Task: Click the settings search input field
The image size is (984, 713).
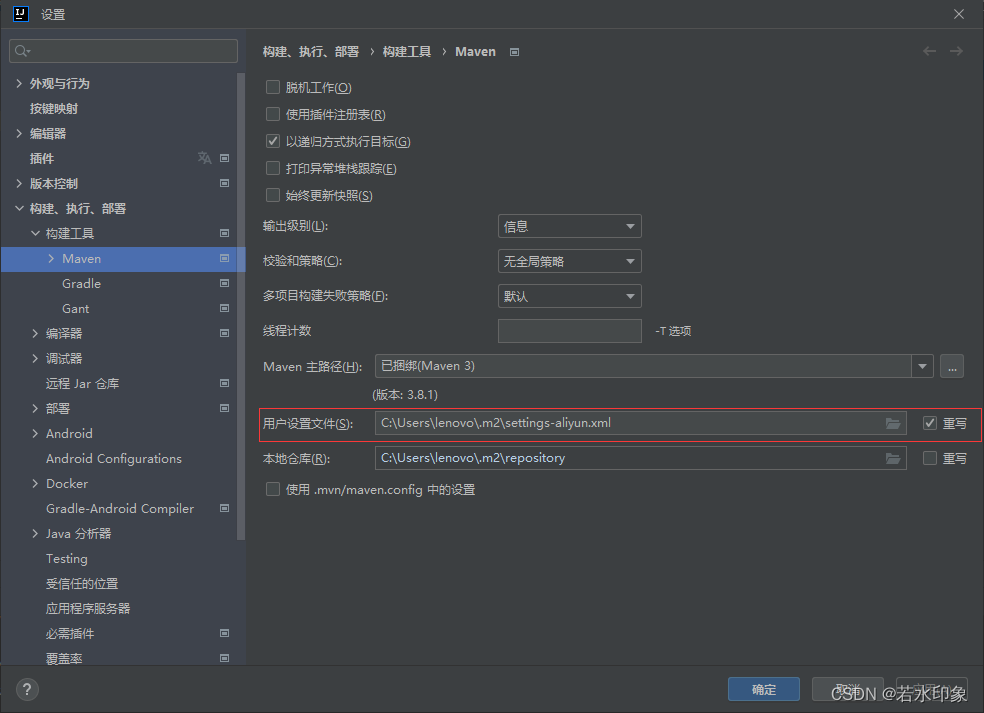Action: click(124, 51)
